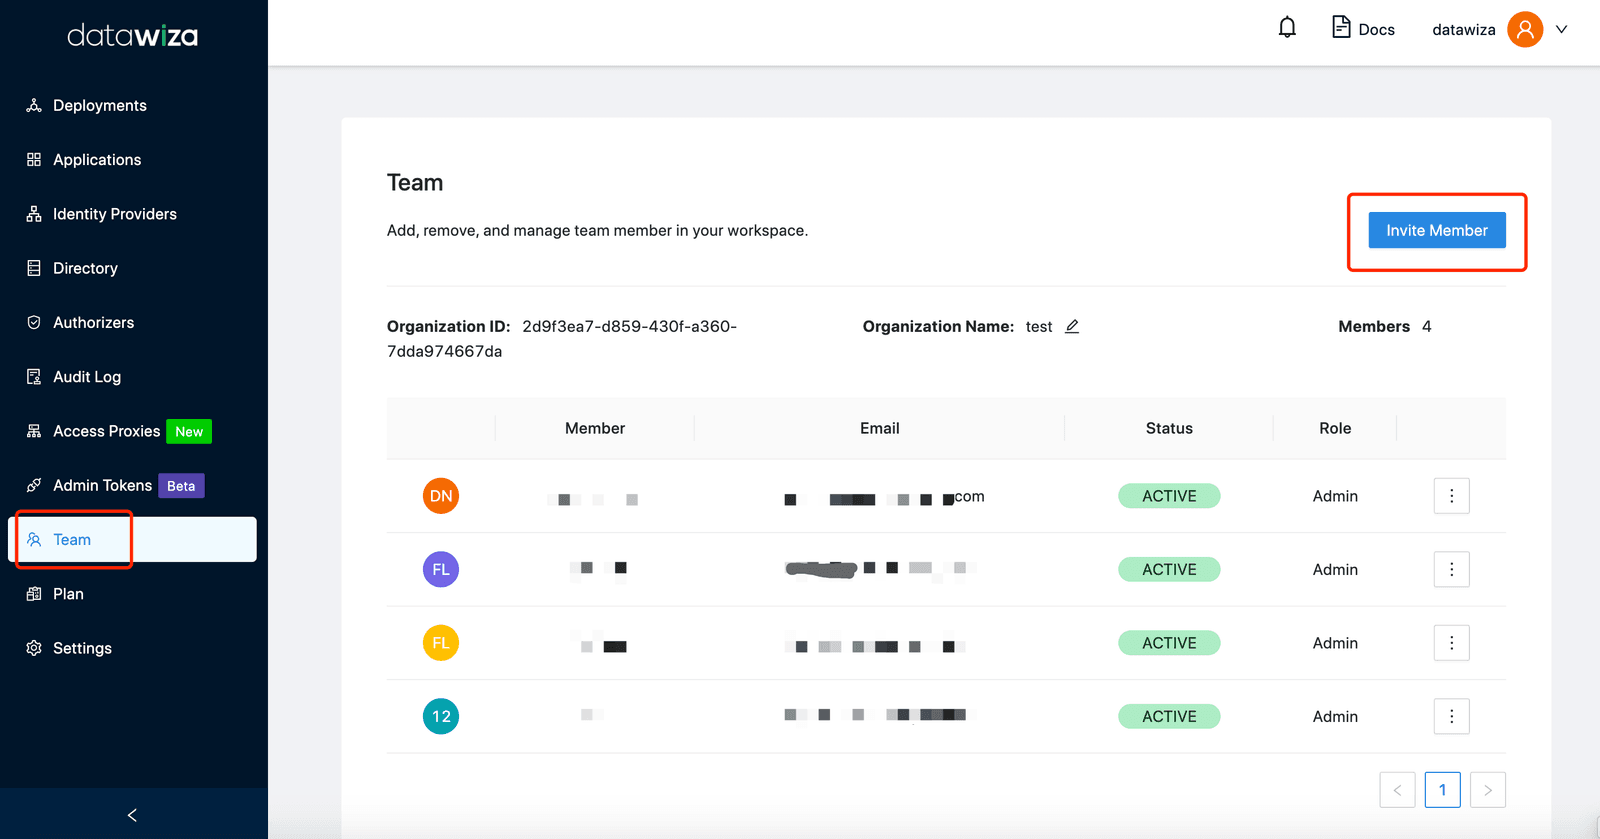Click the yellow FL member avatar
Viewport: 1600px width, 839px height.
click(441, 643)
